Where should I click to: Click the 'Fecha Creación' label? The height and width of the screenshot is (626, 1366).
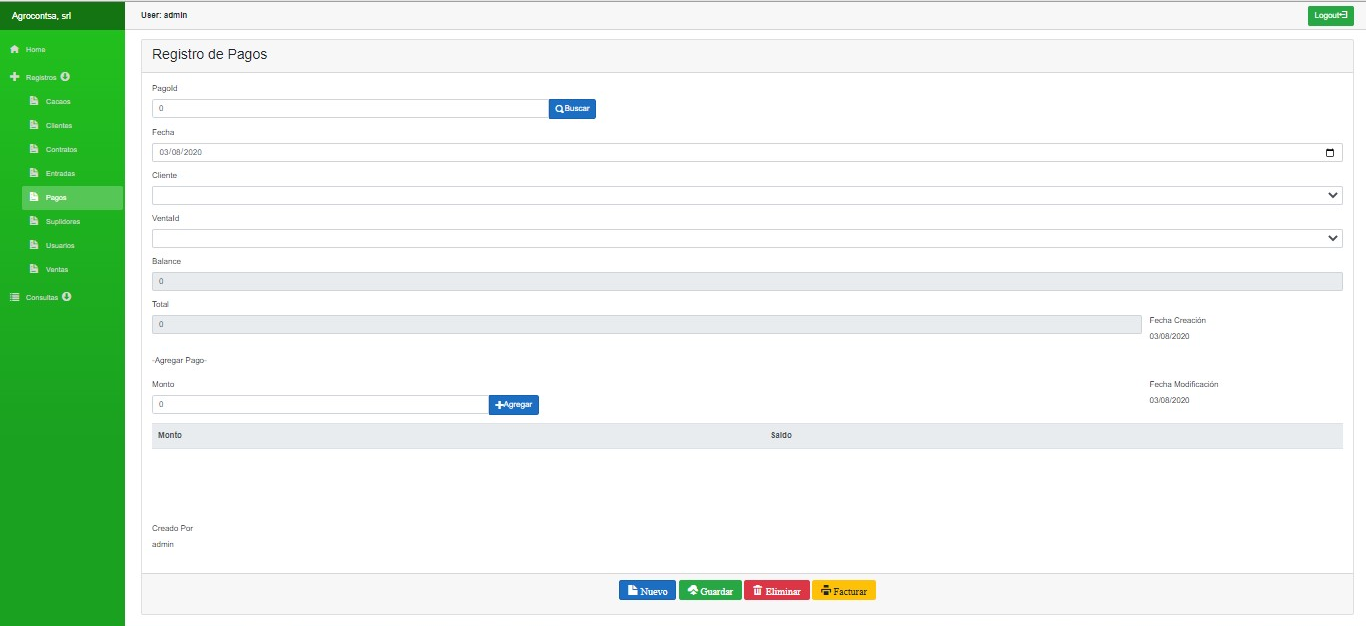[1178, 320]
